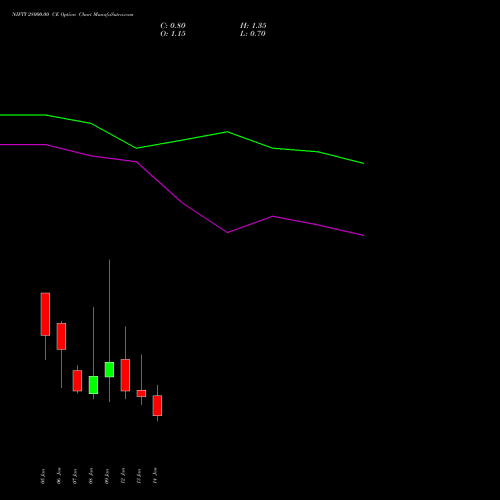Viewport: 500px width, 500px height.
Task: Click the 09 Jan date label
Action: click(x=107, y=476)
